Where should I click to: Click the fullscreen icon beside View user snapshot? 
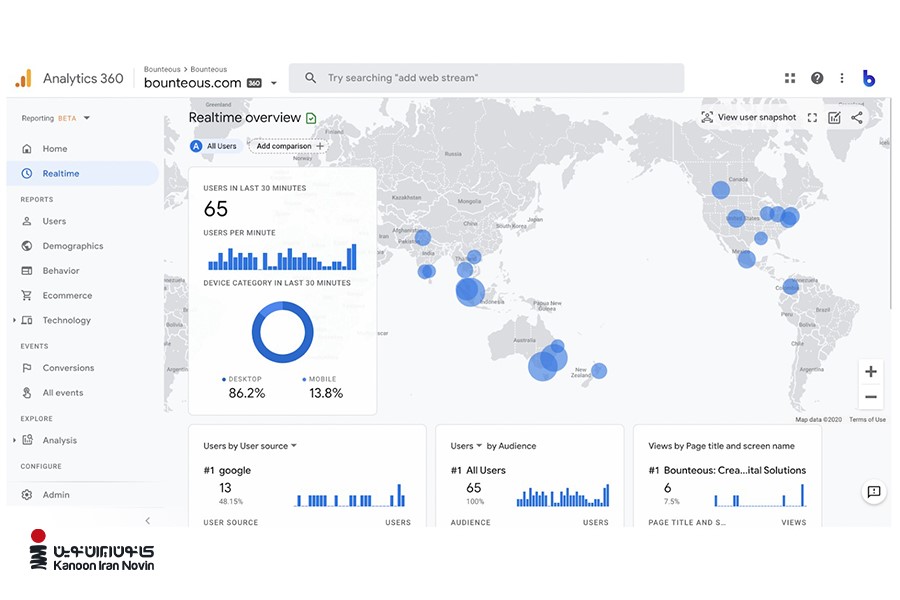(812, 118)
